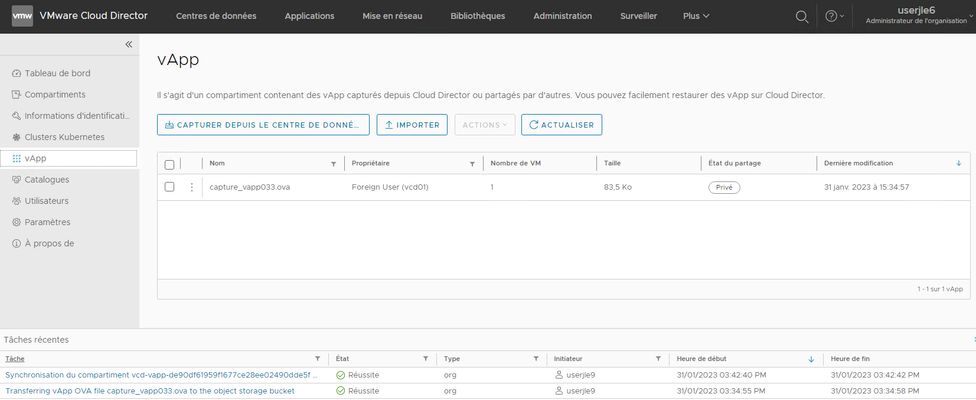
Task: Toggle the select-all checkbox in table header
Action: (169, 165)
